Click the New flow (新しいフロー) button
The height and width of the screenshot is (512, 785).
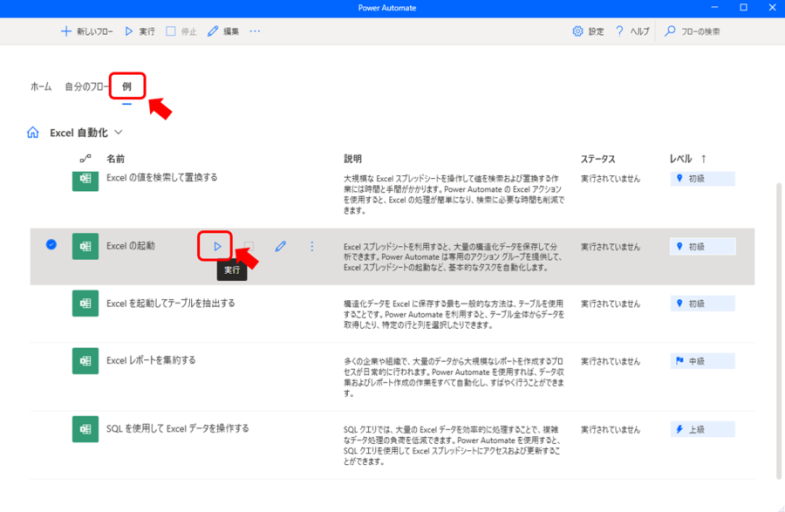(87, 32)
